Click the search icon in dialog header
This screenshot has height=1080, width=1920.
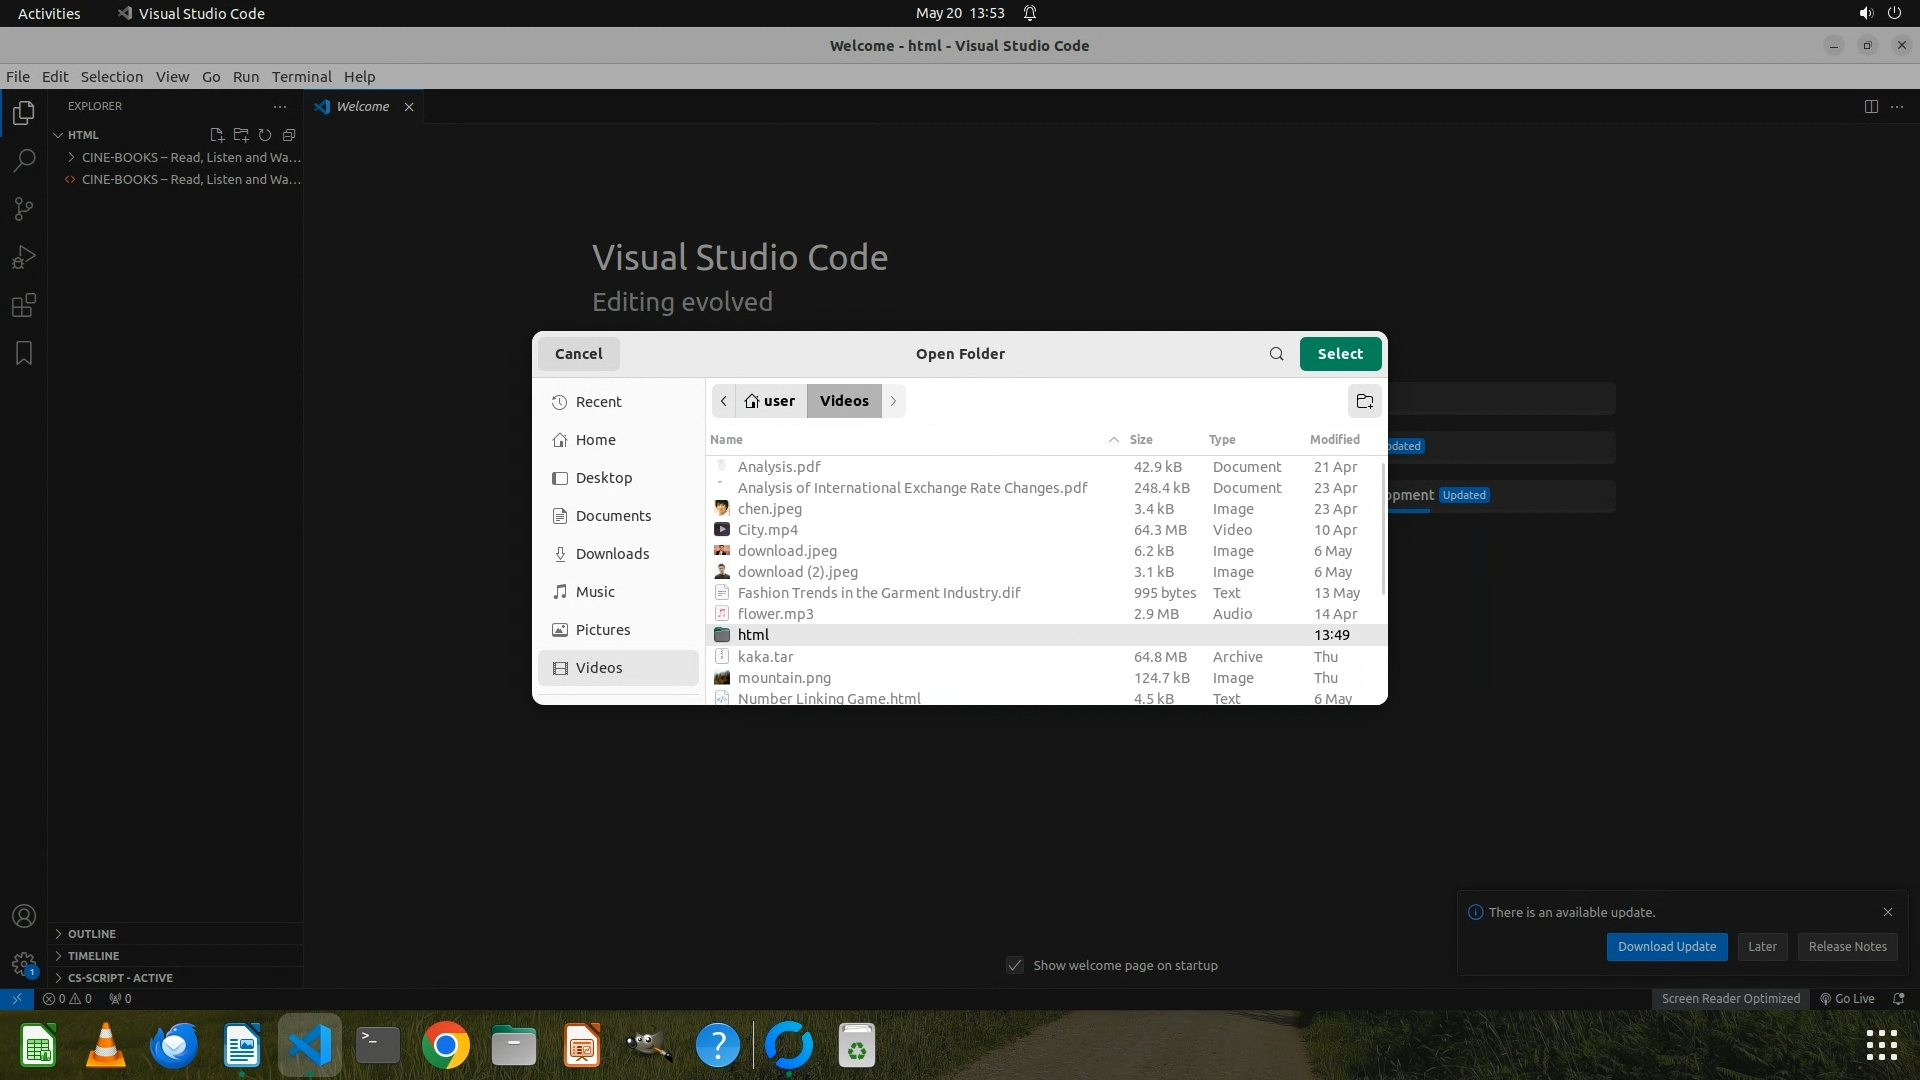(1276, 354)
